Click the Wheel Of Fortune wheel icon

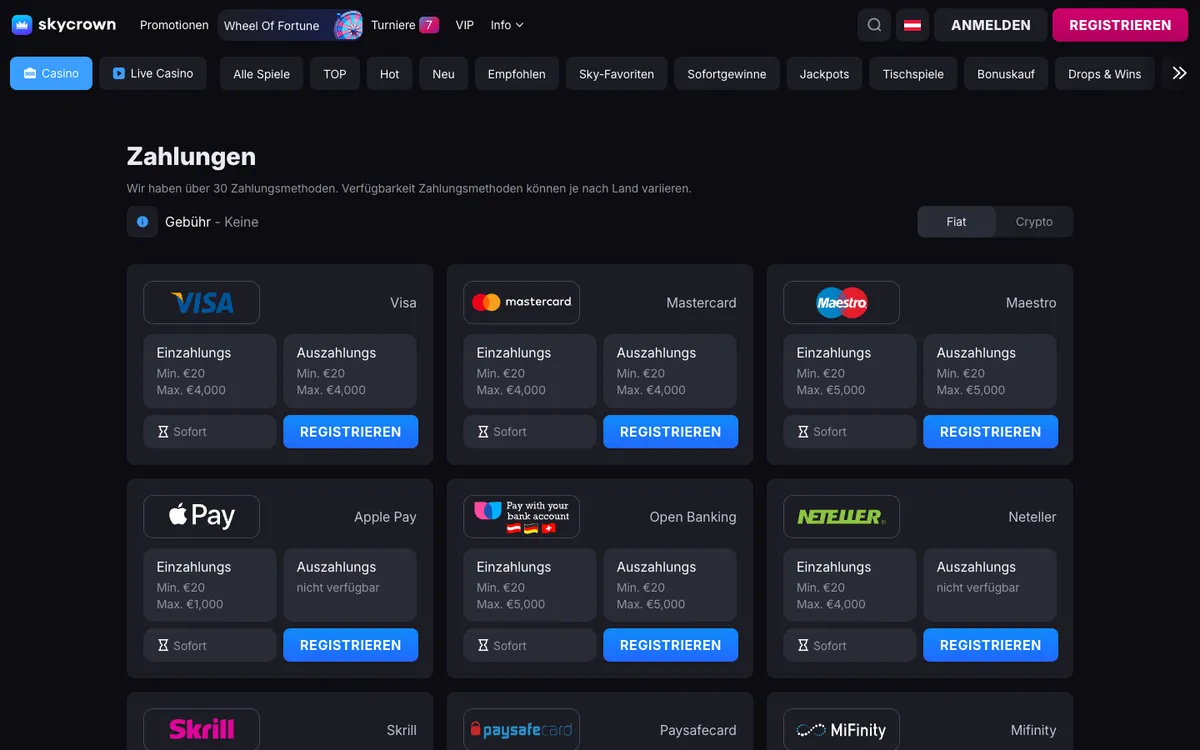pos(348,25)
